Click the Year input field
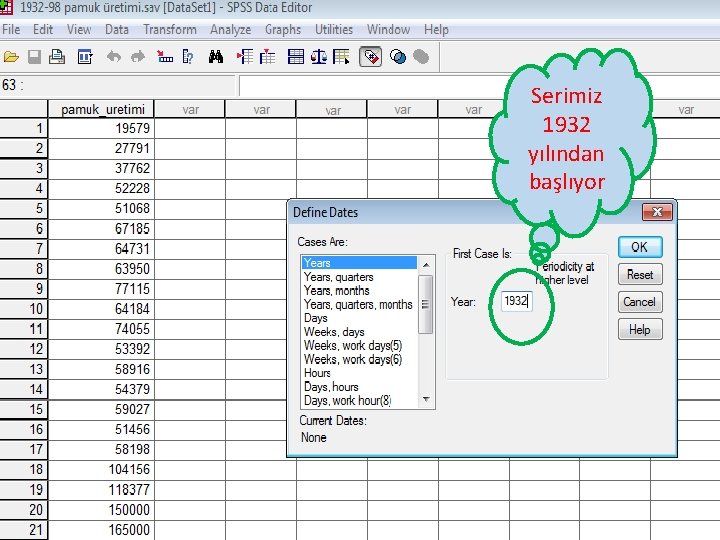 517,301
